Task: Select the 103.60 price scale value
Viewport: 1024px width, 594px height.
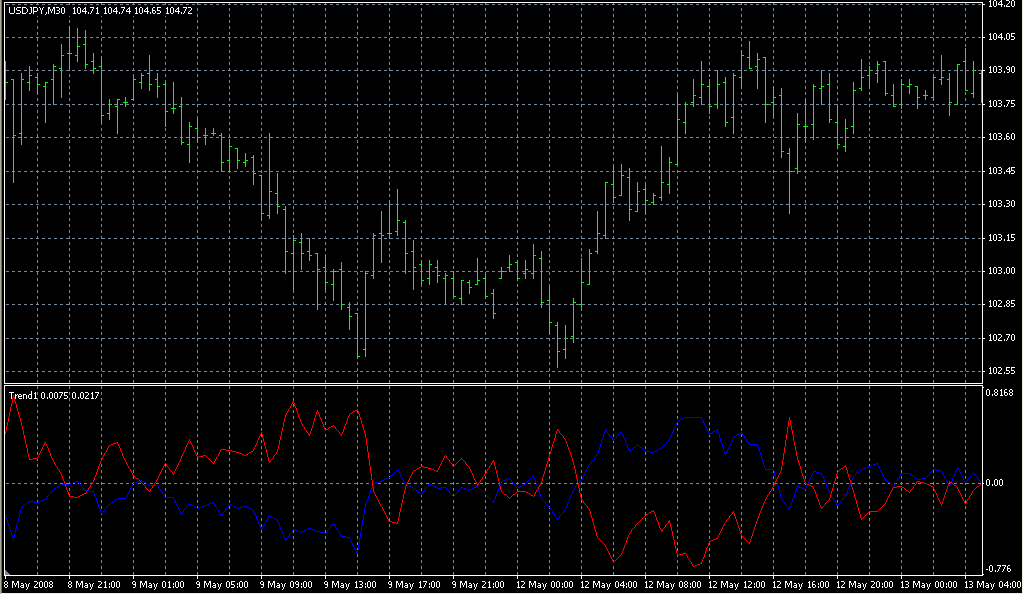Action: coord(1001,137)
